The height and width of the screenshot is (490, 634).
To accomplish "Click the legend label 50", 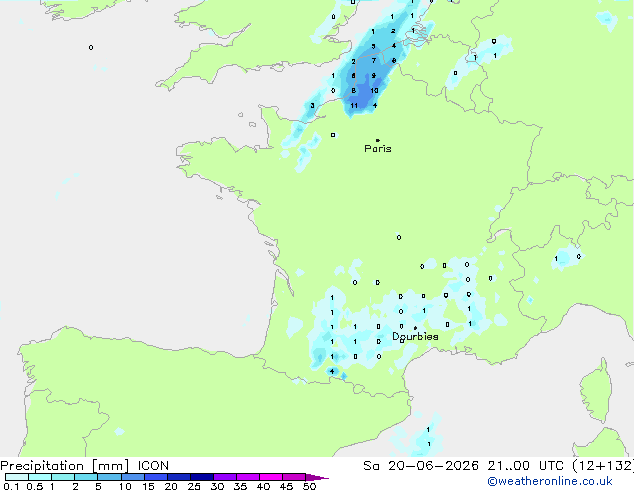I will pos(310,486).
